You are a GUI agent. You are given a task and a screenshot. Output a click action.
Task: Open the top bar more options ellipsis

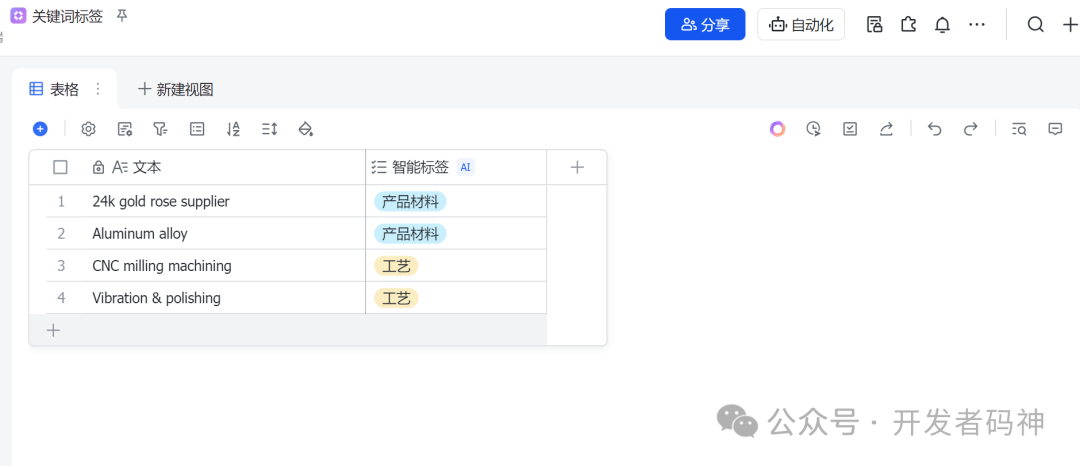977,25
